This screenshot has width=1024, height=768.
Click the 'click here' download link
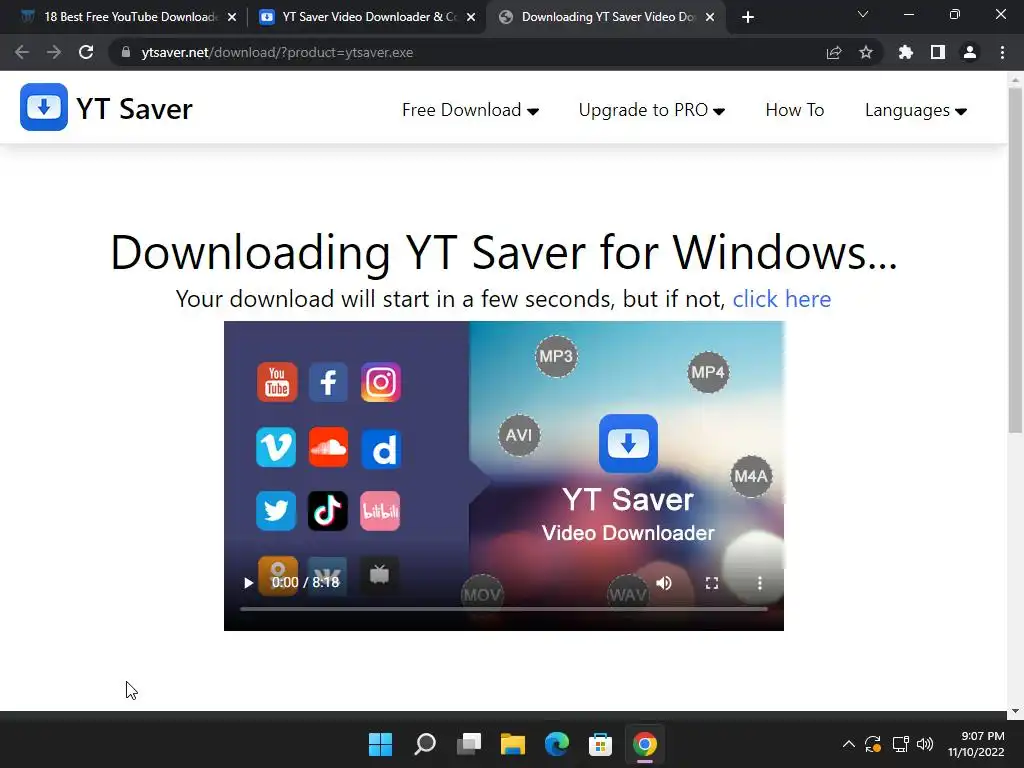(782, 299)
